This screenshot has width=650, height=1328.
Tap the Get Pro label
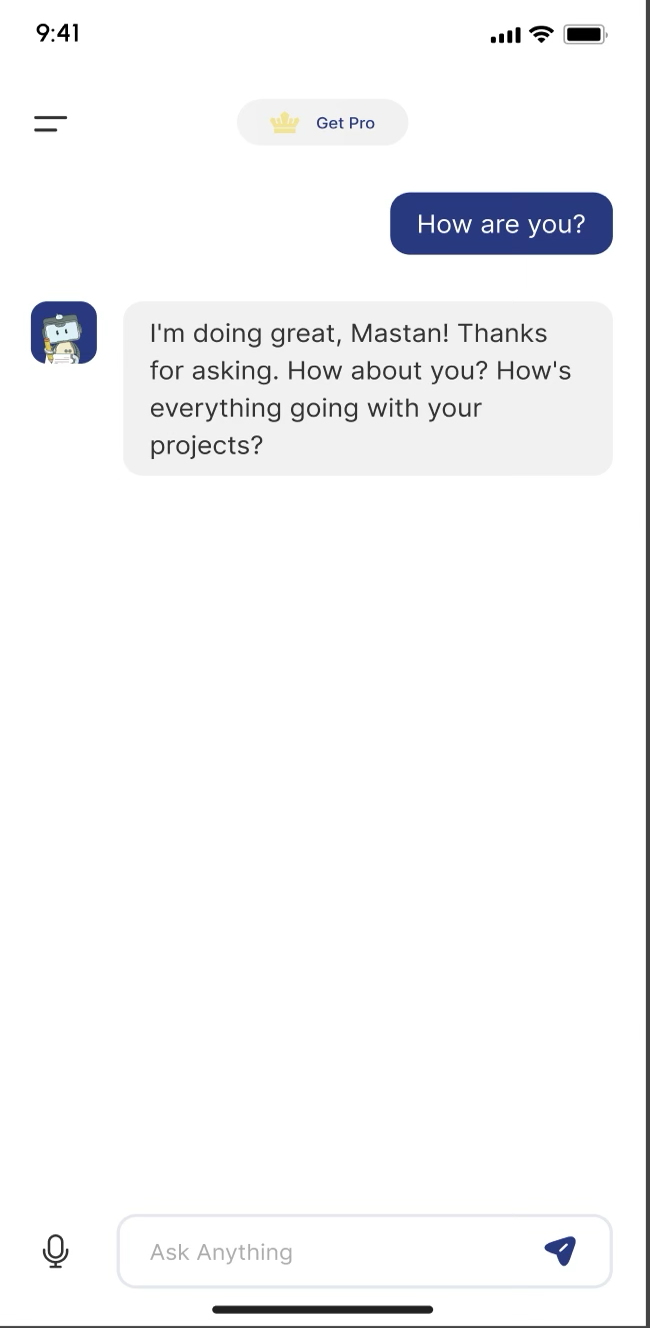click(345, 123)
